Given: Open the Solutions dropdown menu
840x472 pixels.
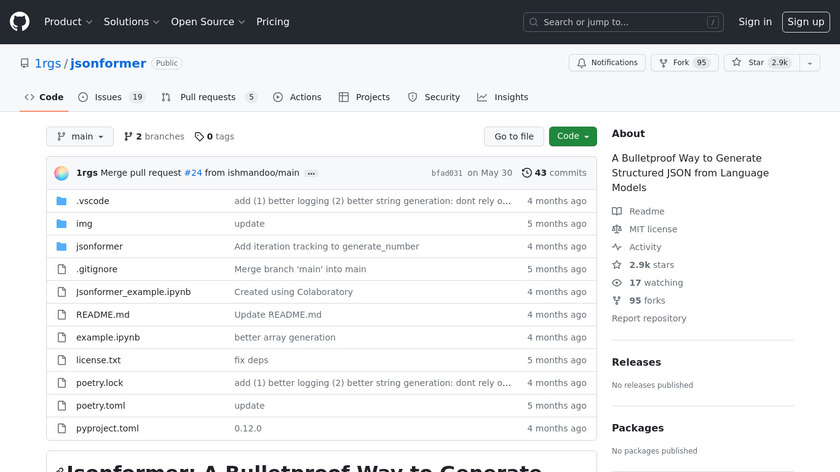Looking at the screenshot, I should [x=131, y=22].
